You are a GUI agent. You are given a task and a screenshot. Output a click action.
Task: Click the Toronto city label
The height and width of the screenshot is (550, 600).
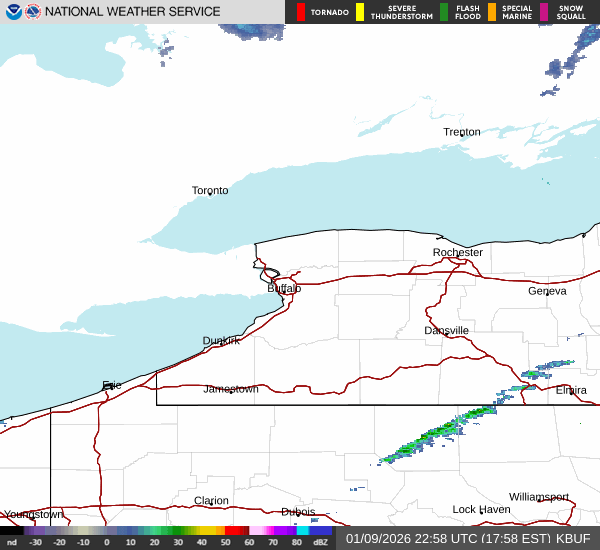coord(210,190)
